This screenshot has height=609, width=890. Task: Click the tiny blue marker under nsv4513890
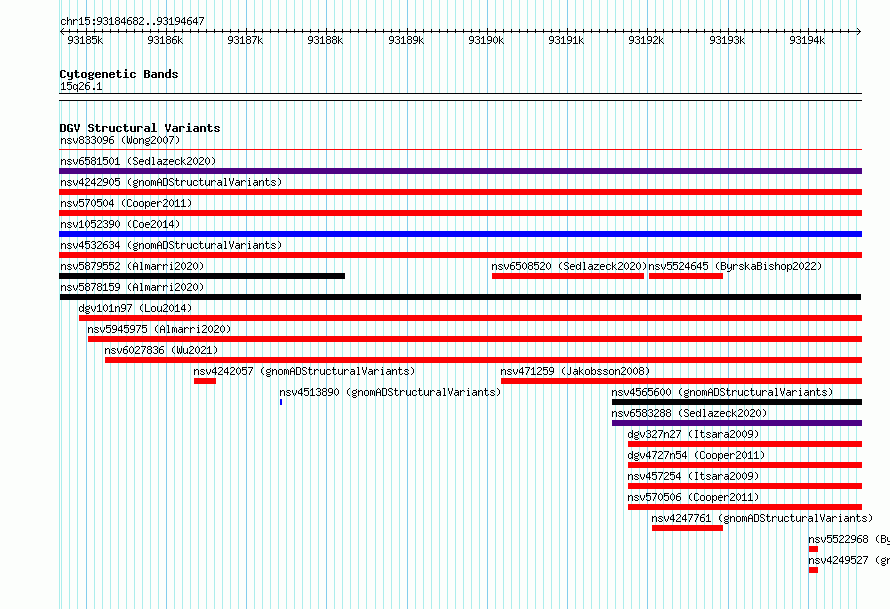coord(281,402)
